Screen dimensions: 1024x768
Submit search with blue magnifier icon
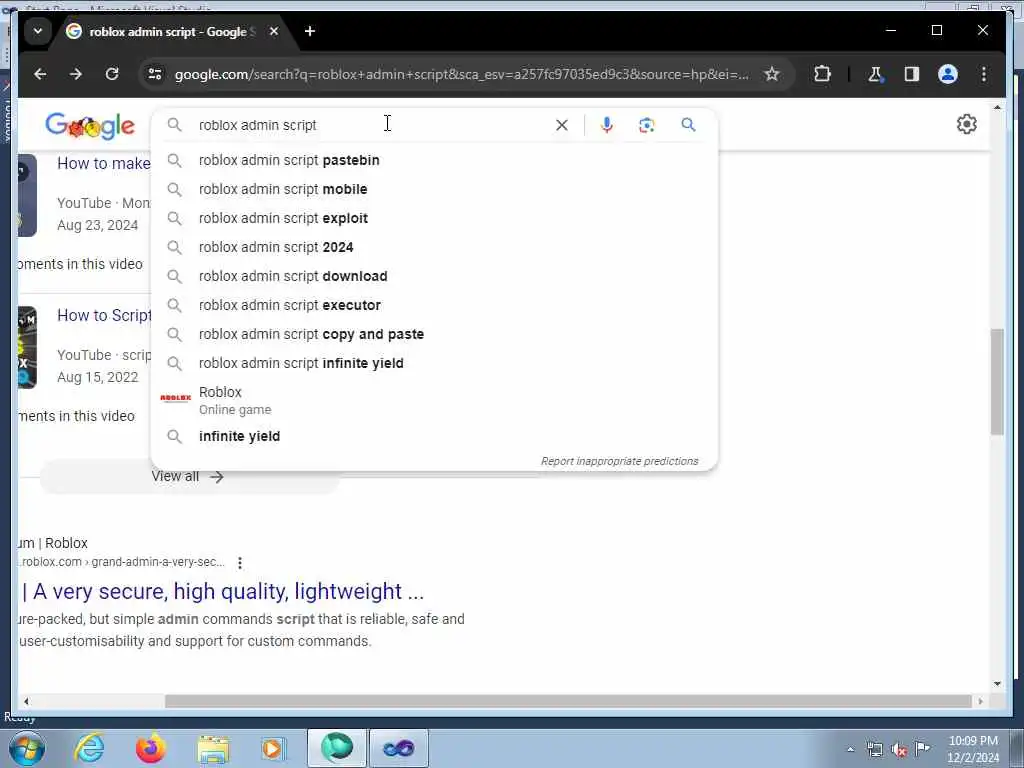point(688,124)
